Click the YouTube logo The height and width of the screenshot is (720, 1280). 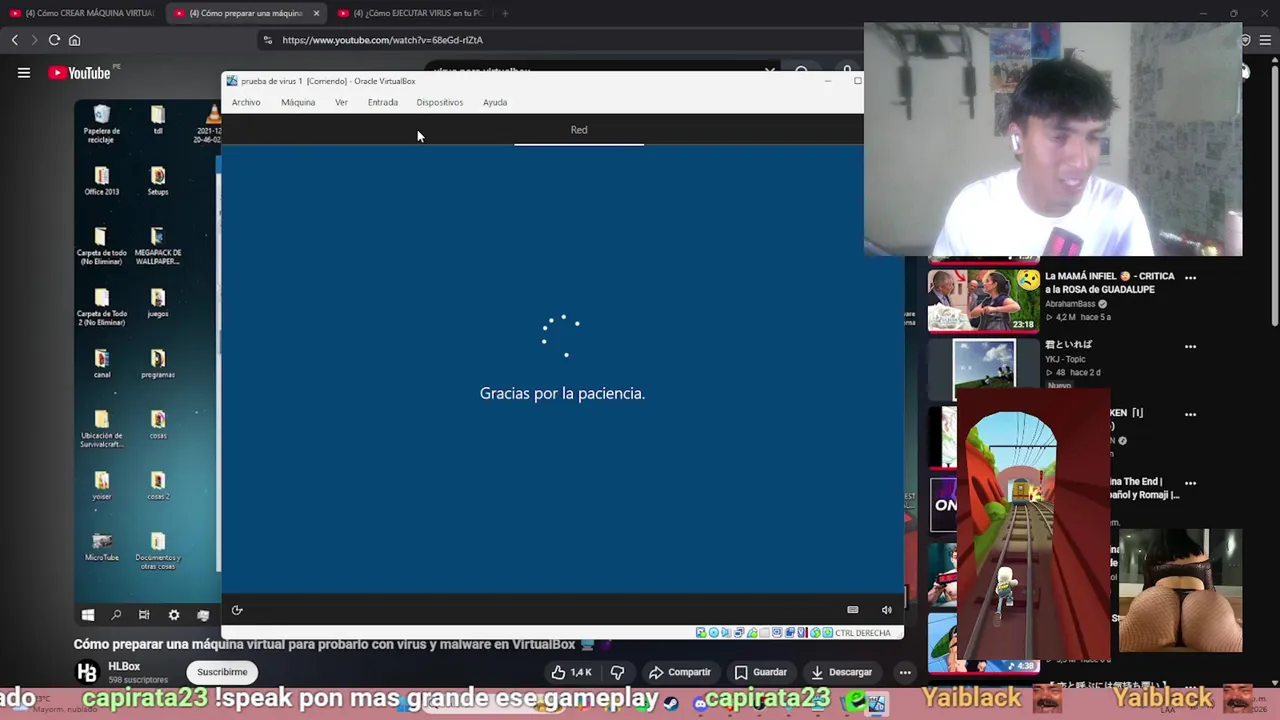[x=80, y=73]
